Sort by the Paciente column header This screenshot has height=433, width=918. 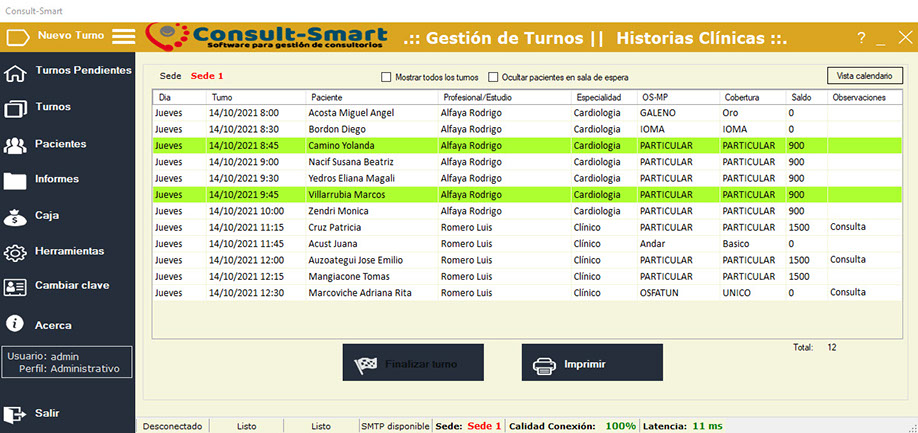(328, 98)
